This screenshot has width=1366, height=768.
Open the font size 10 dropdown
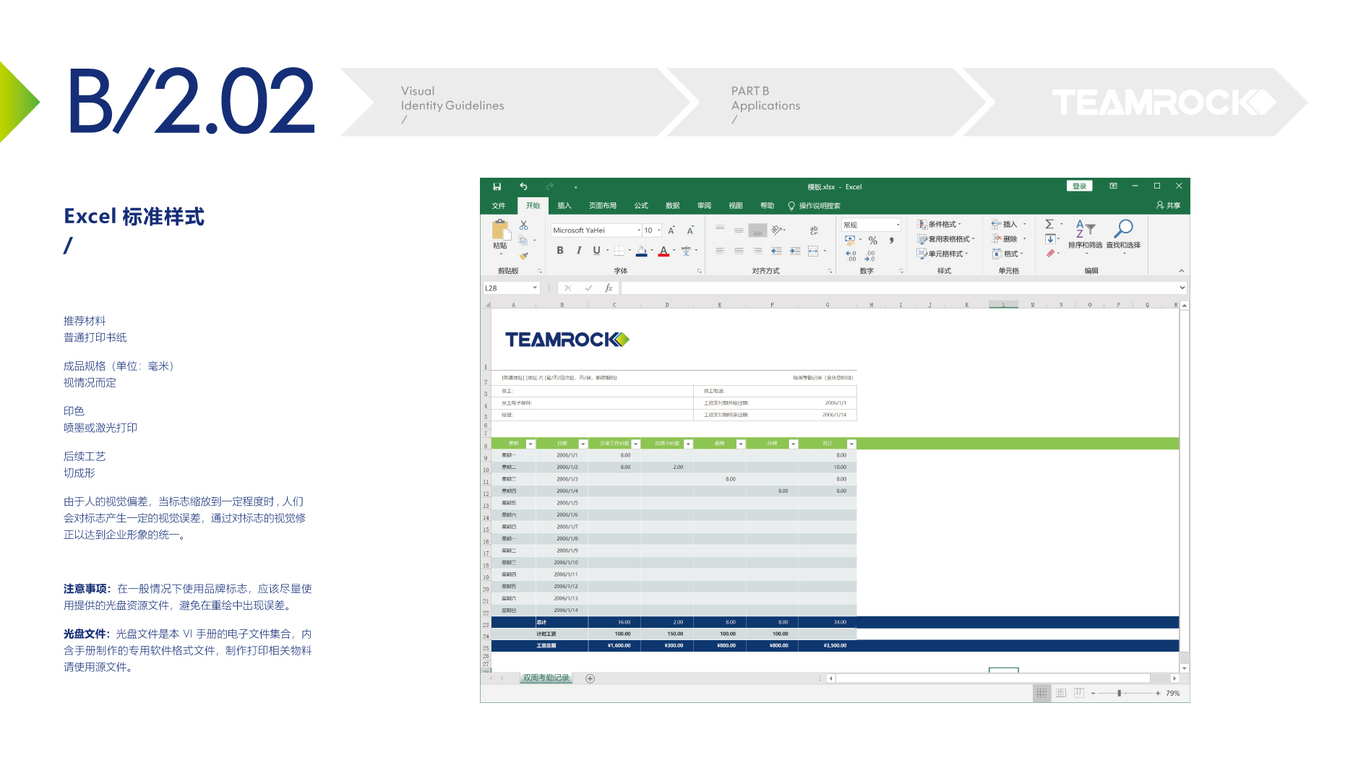click(659, 230)
